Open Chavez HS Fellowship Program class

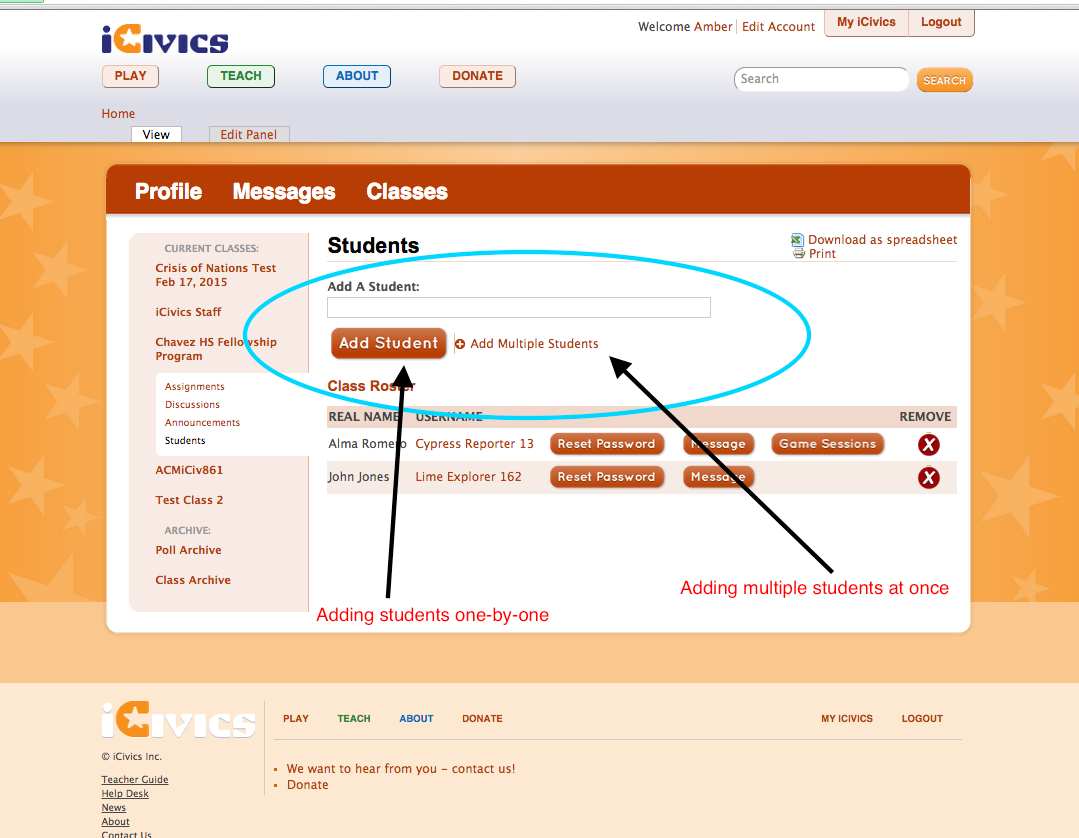[x=216, y=349]
